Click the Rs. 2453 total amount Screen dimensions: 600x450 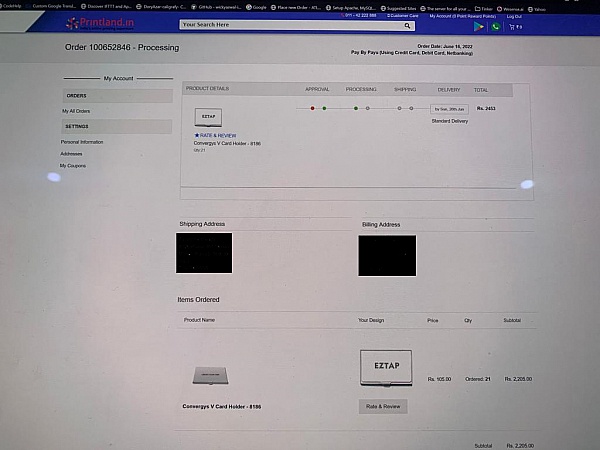click(486, 108)
